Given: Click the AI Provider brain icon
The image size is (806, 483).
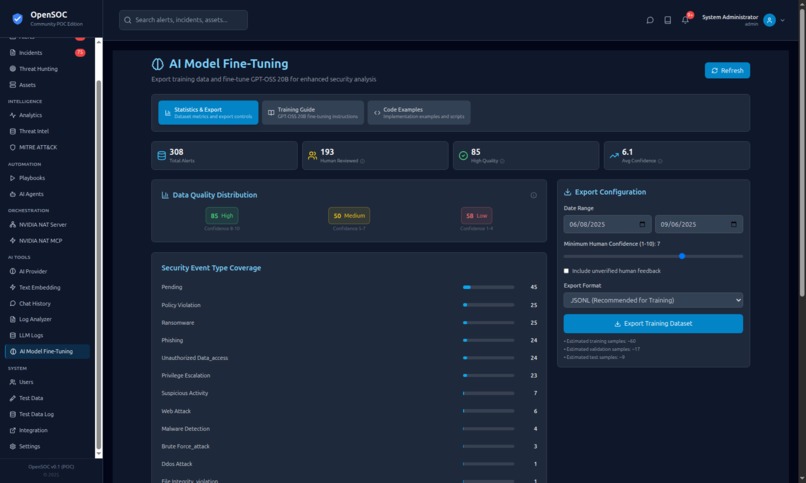Looking at the screenshot, I should pyautogui.click(x=12, y=271).
